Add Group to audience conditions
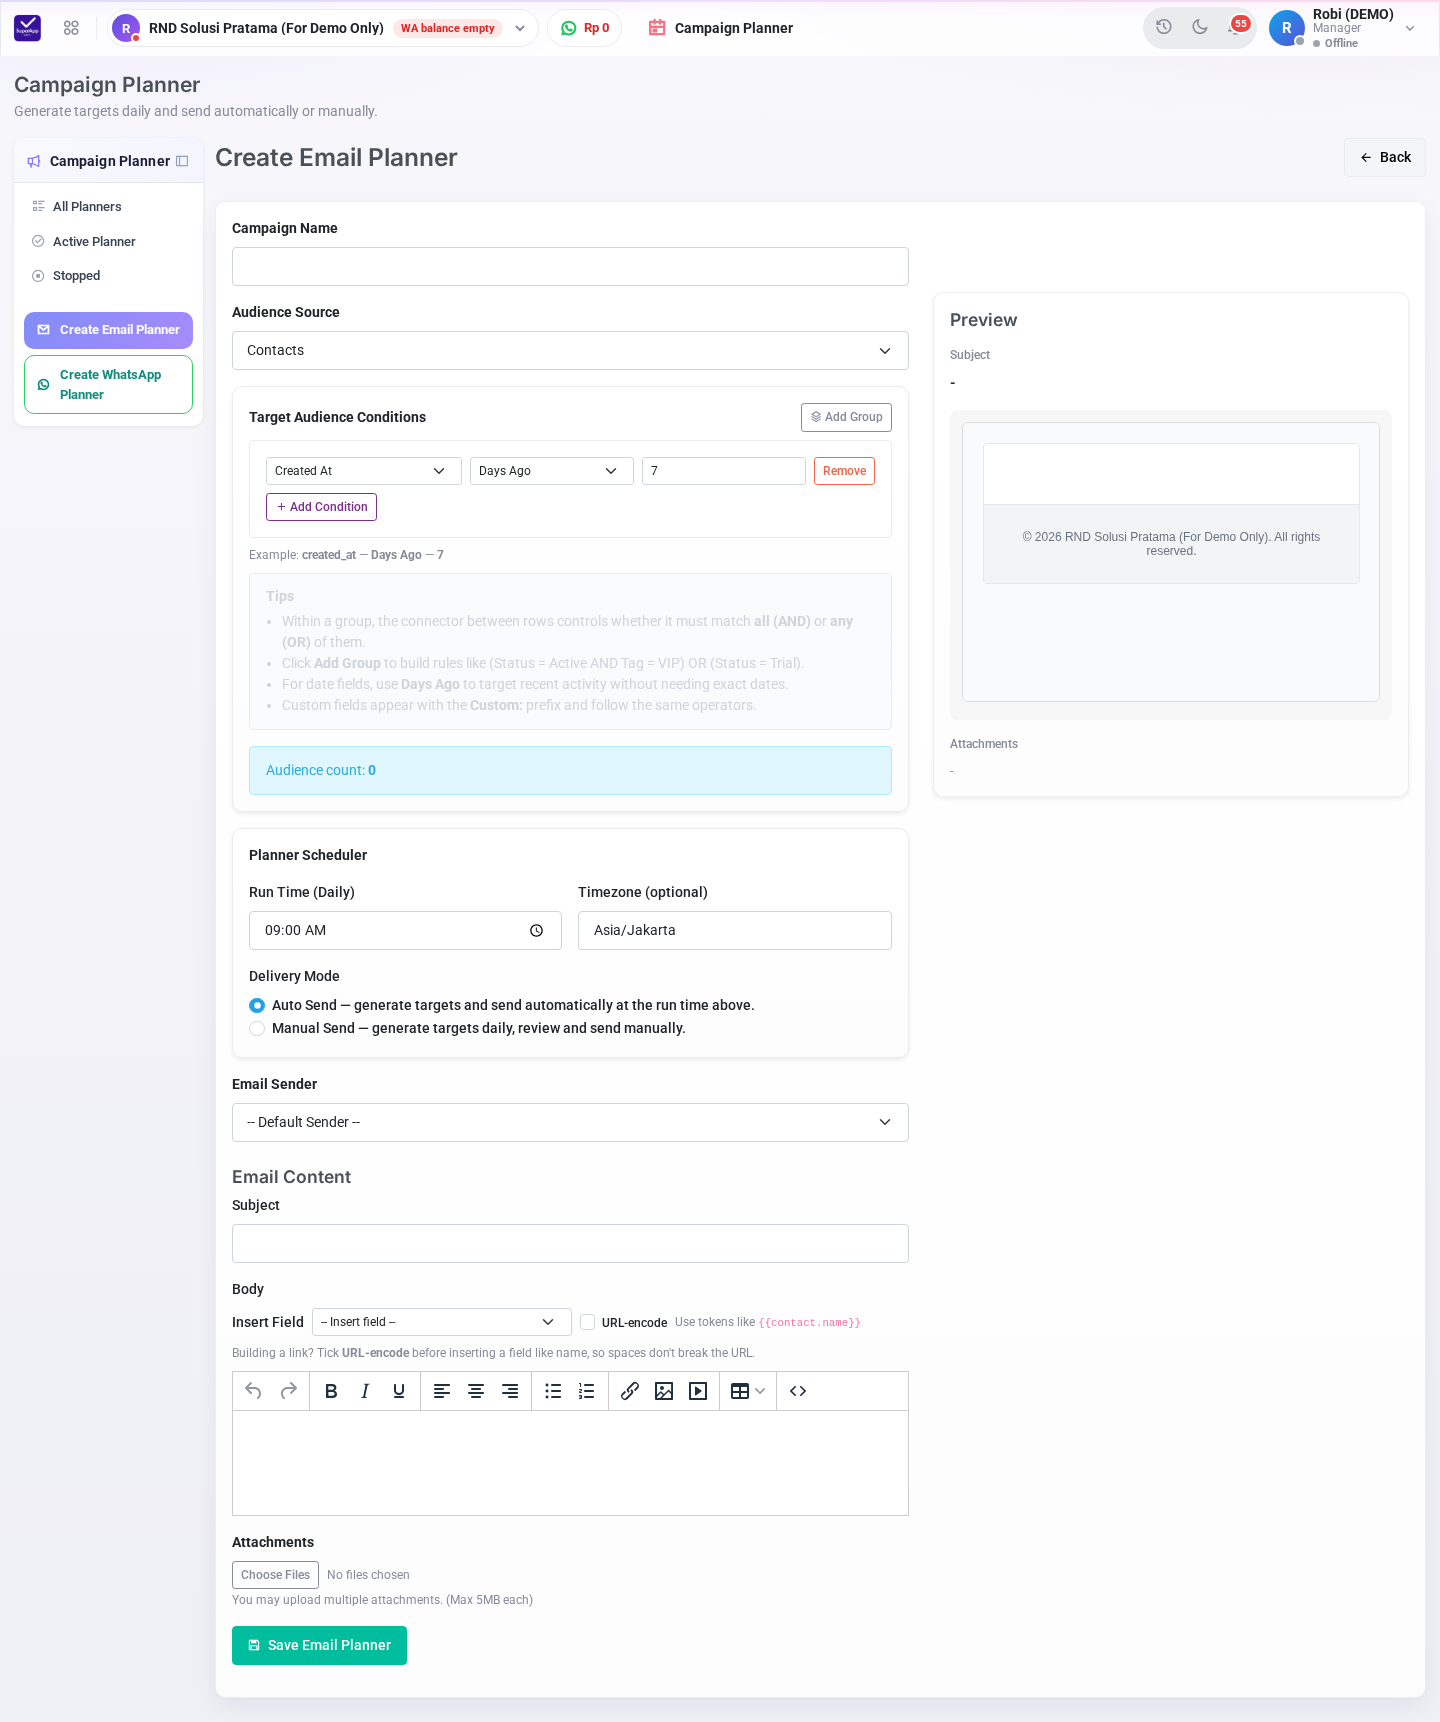The image size is (1440, 1722). (x=846, y=417)
